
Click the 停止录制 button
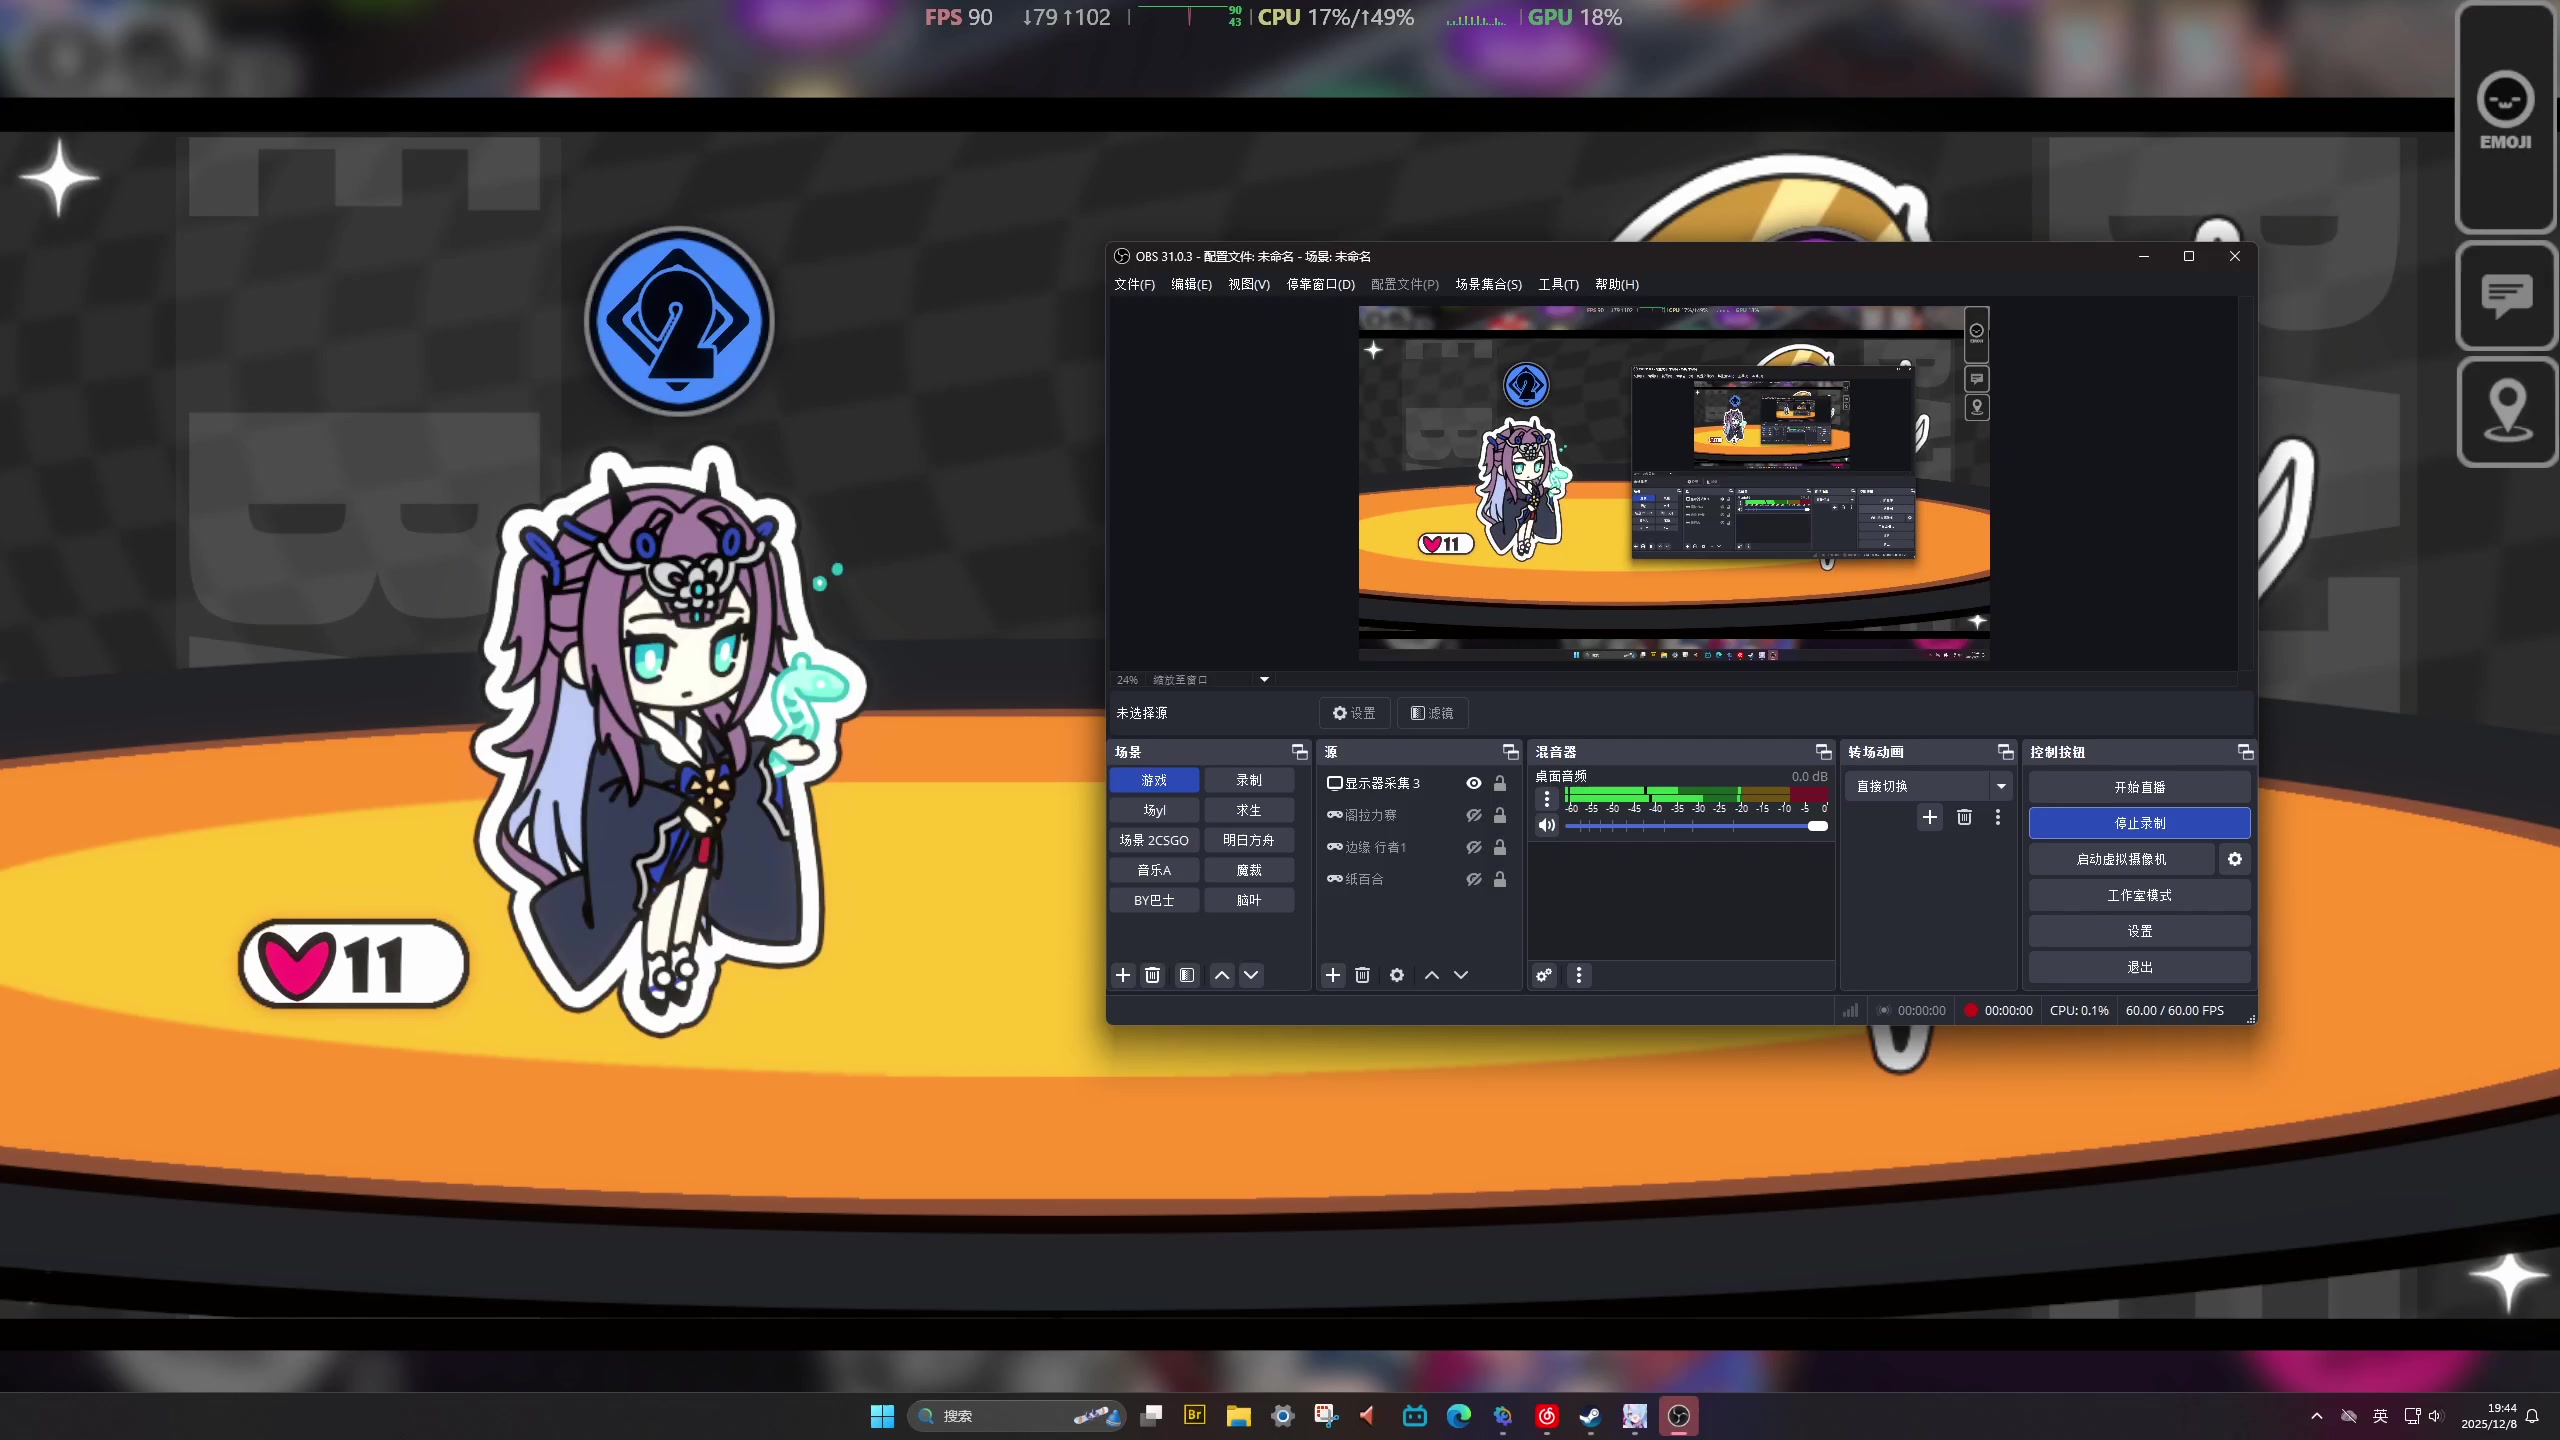[2139, 823]
